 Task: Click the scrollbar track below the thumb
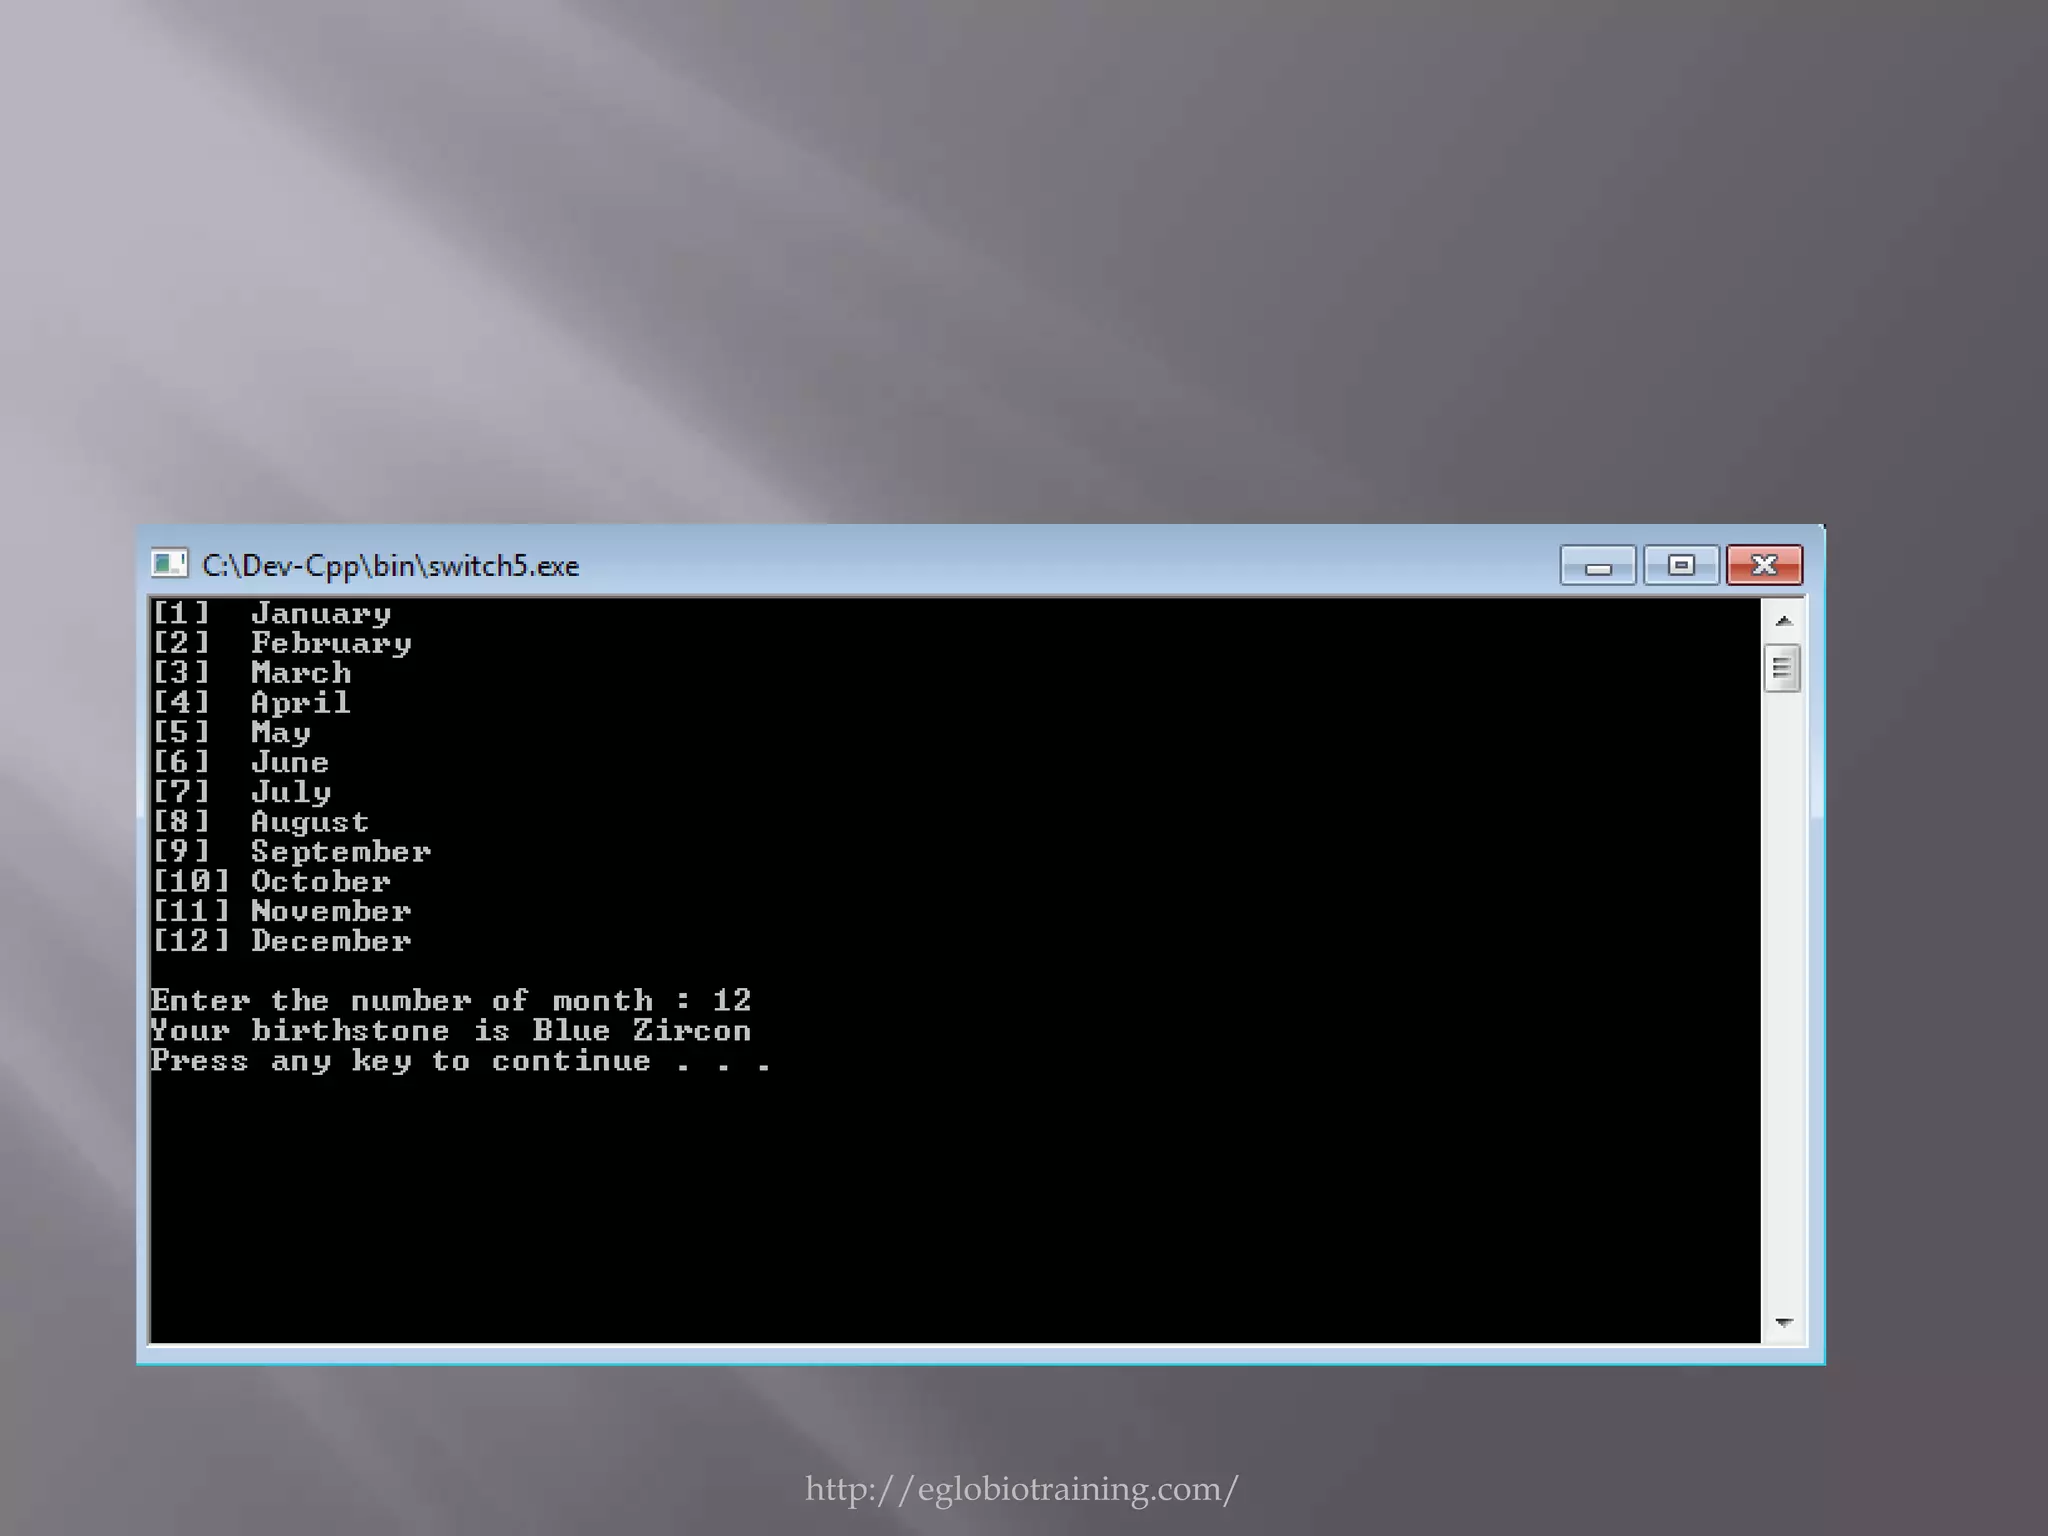click(1783, 1000)
